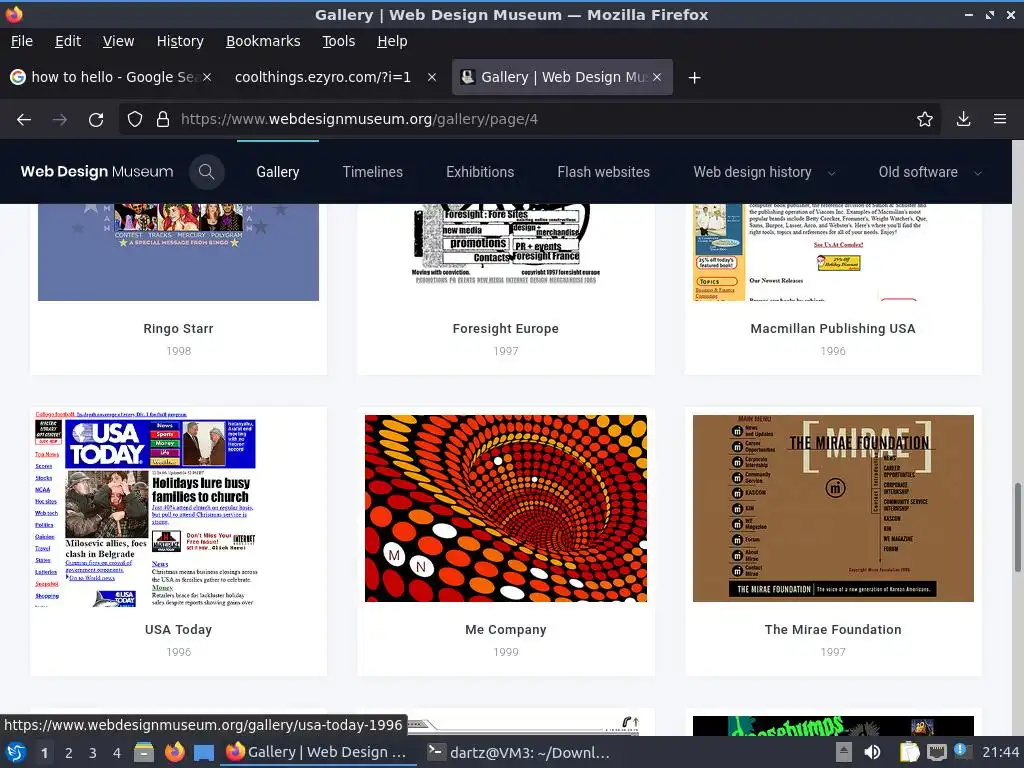1024x768 pixels.
Task: Expand the Old software dropdown chevron
Action: [x=978, y=173]
